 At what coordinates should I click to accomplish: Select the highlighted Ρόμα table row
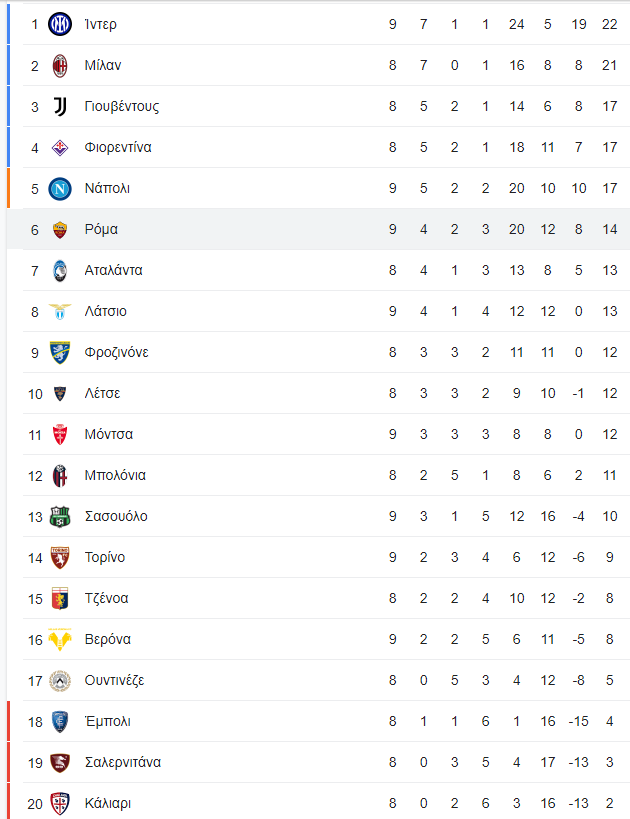318,229
